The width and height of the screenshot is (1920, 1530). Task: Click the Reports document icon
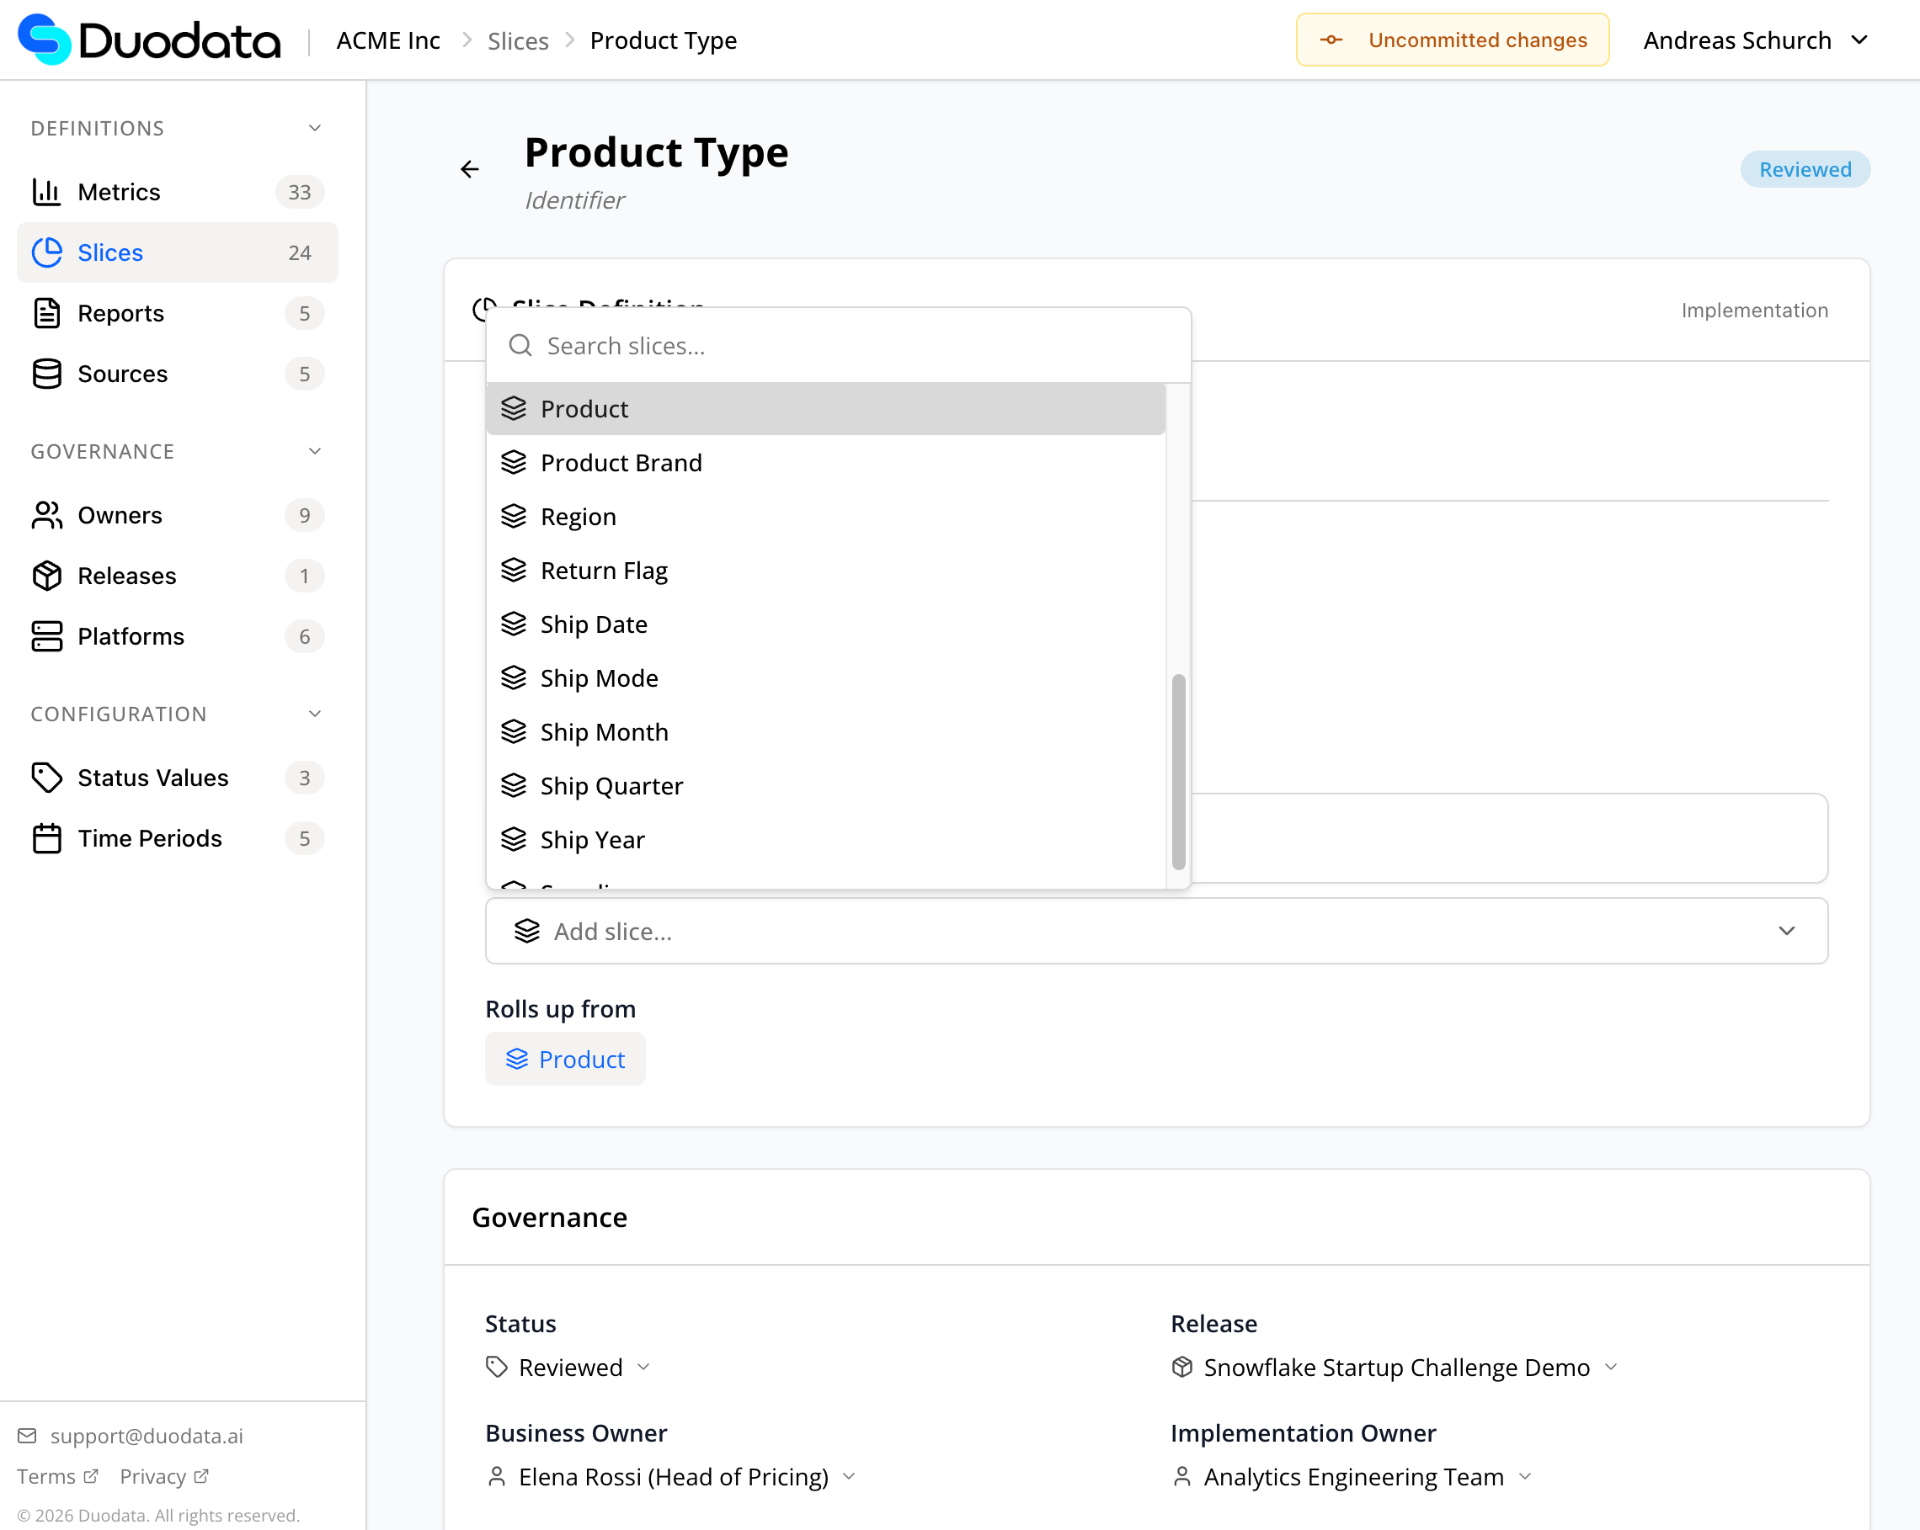(x=46, y=313)
